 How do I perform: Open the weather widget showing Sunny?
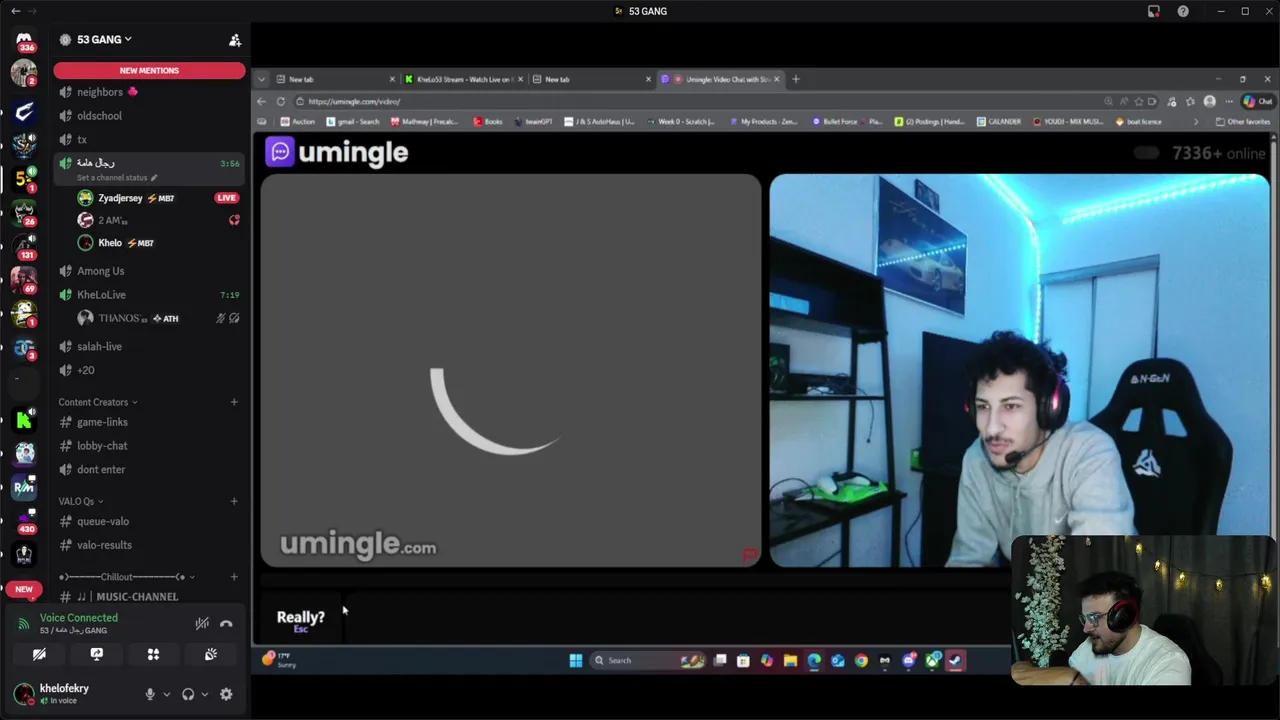tap(280, 660)
